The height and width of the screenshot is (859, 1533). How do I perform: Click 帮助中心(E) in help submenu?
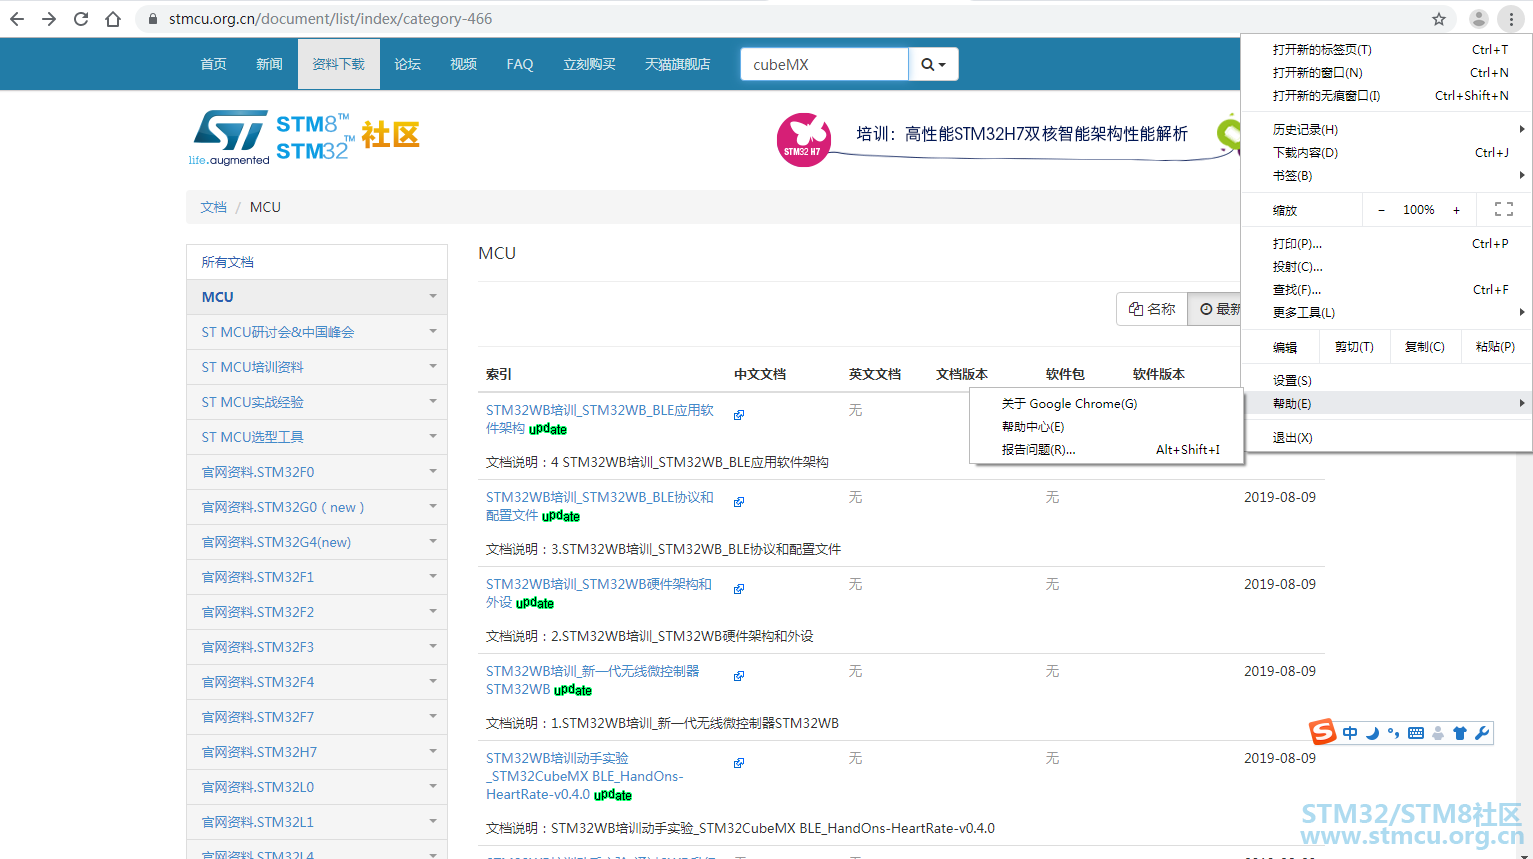pos(1107,427)
